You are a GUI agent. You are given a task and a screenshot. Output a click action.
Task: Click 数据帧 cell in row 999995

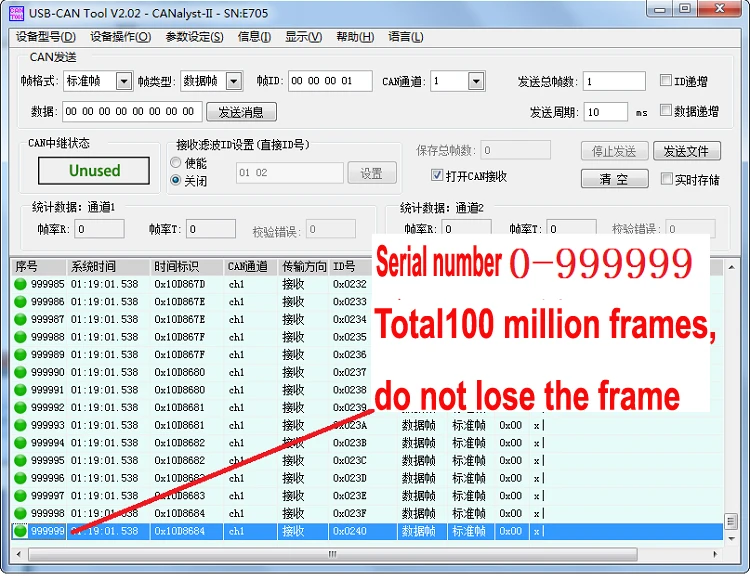[x=419, y=460]
